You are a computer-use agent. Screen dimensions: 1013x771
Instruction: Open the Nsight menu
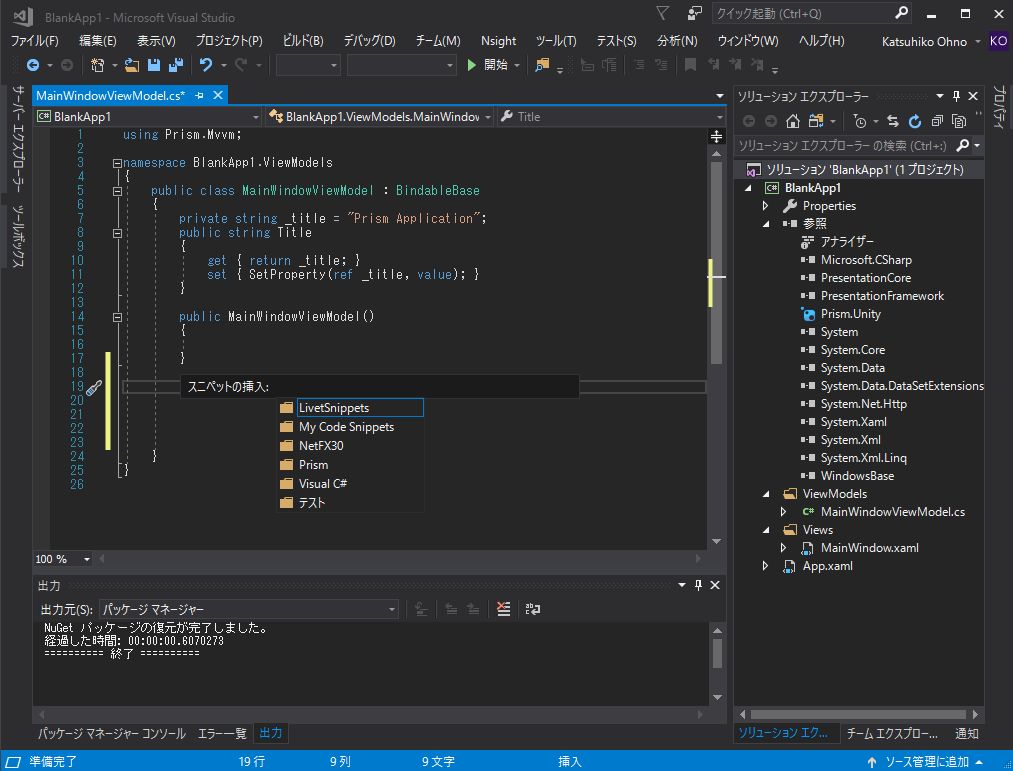[498, 41]
